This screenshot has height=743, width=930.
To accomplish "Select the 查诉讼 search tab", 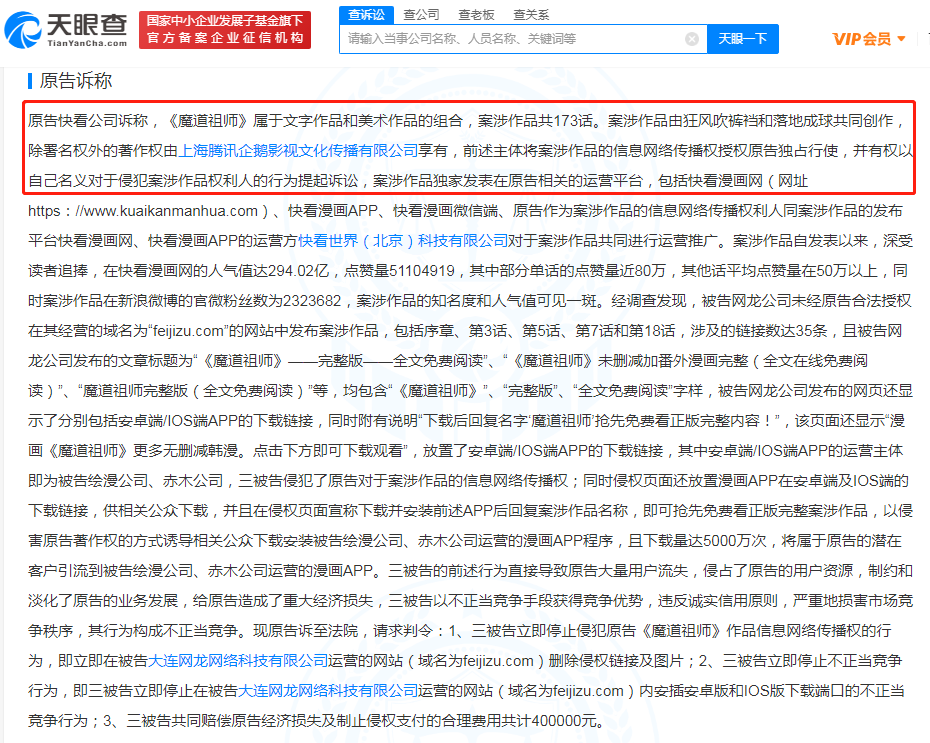I will pos(367,15).
